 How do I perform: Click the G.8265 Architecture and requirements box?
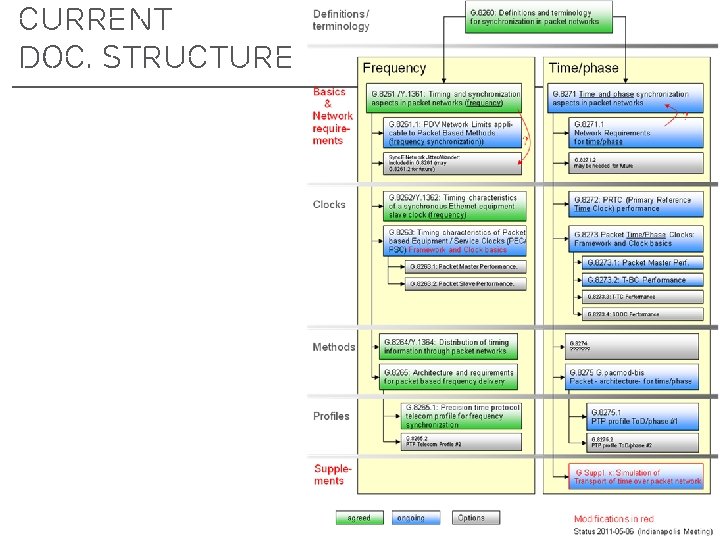pyautogui.click(x=448, y=377)
